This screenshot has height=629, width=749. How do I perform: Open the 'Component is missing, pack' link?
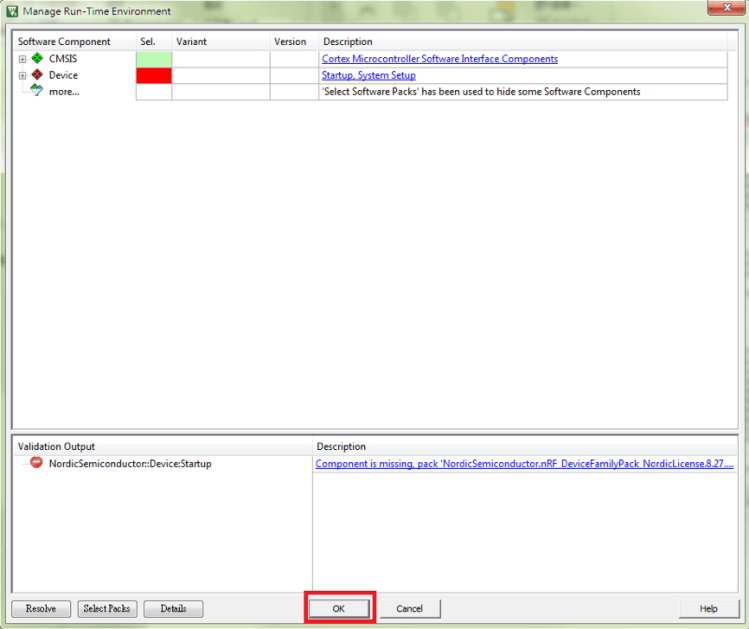coord(524,464)
